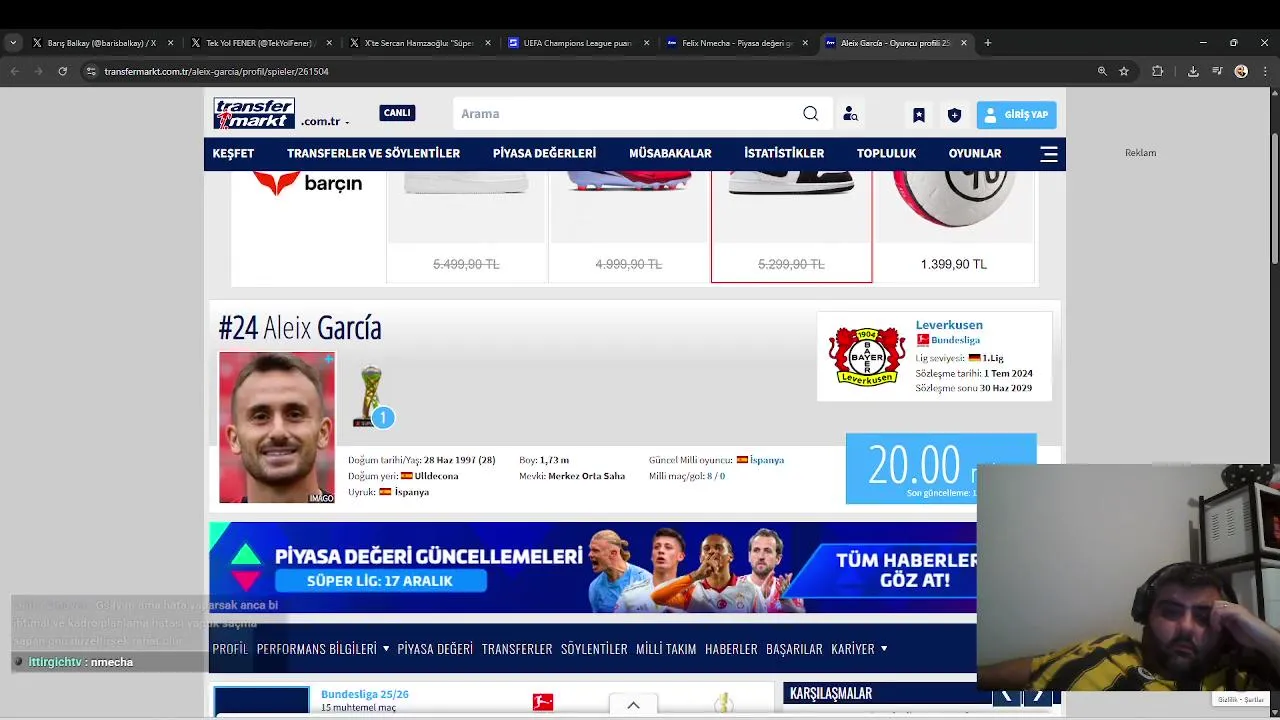Click the Bayer Leverkusen club crest
The image size is (1280, 720).
[x=867, y=356]
